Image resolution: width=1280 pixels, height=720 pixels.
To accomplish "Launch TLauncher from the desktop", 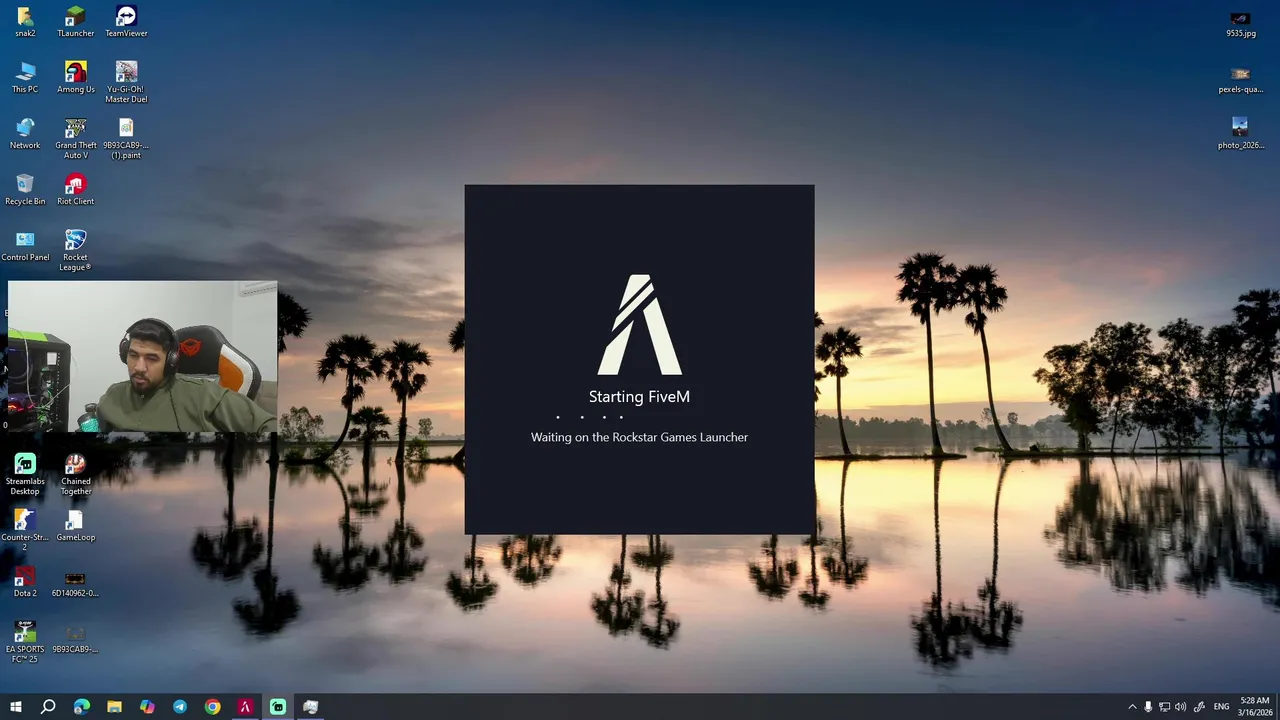I will pos(75,22).
